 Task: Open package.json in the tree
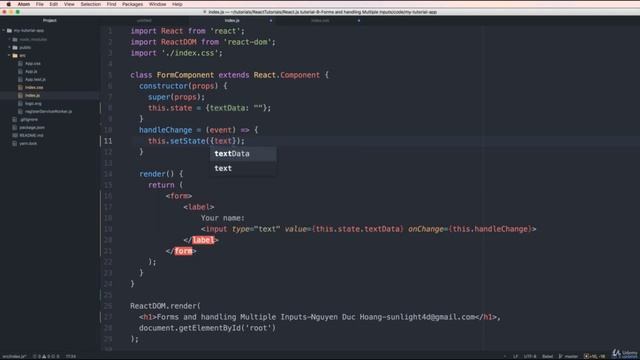pos(32,127)
